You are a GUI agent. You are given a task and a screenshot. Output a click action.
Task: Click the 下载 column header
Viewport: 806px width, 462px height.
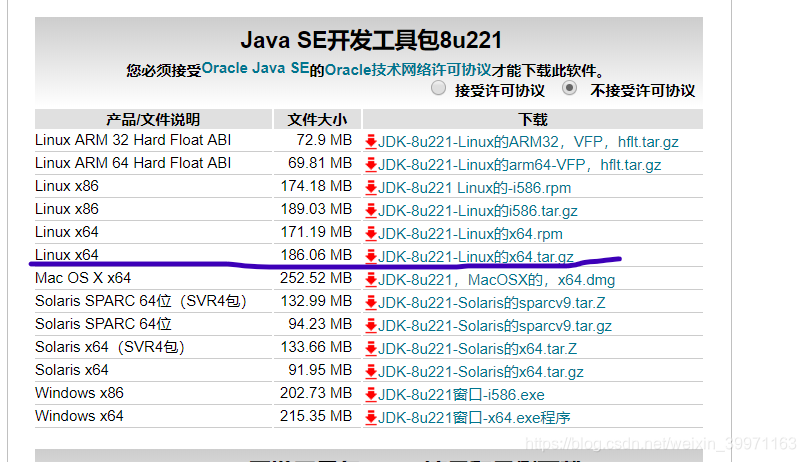(533, 119)
